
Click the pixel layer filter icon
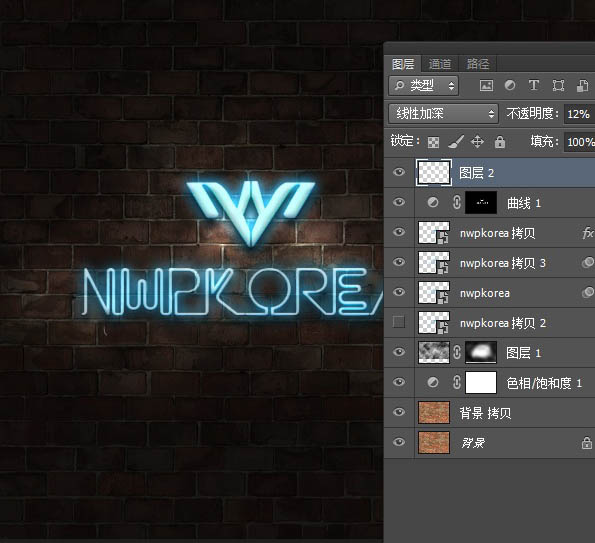pyautogui.click(x=486, y=85)
